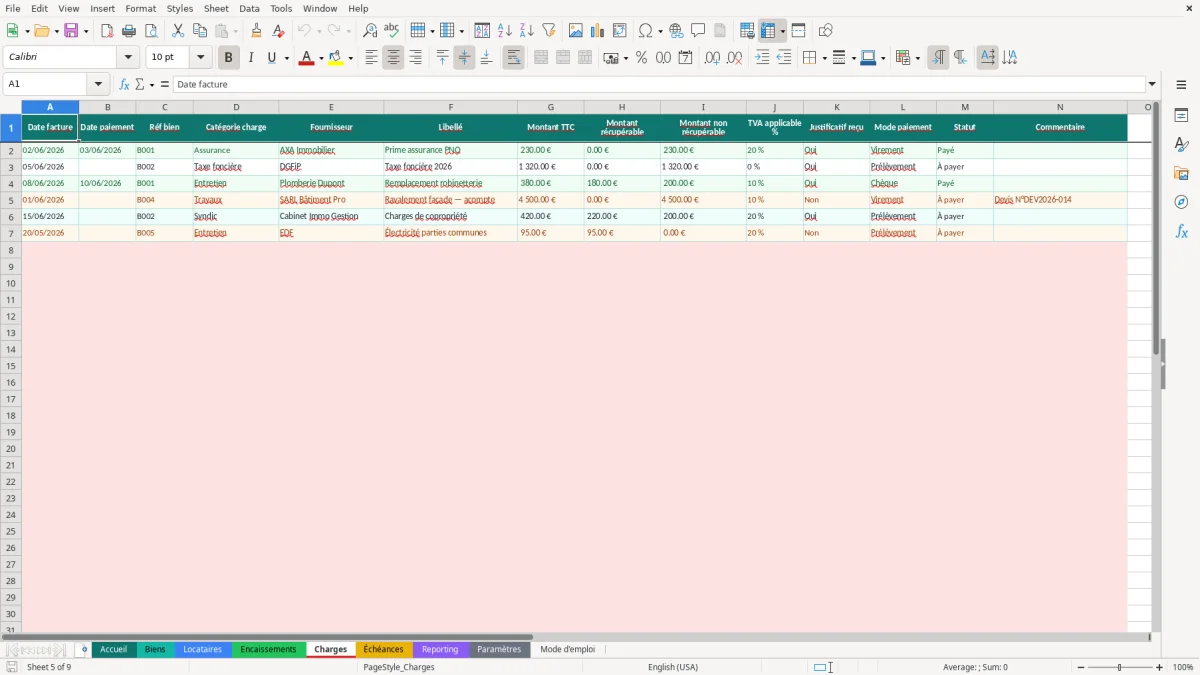Switch to the Échéances sheet tab

383,649
